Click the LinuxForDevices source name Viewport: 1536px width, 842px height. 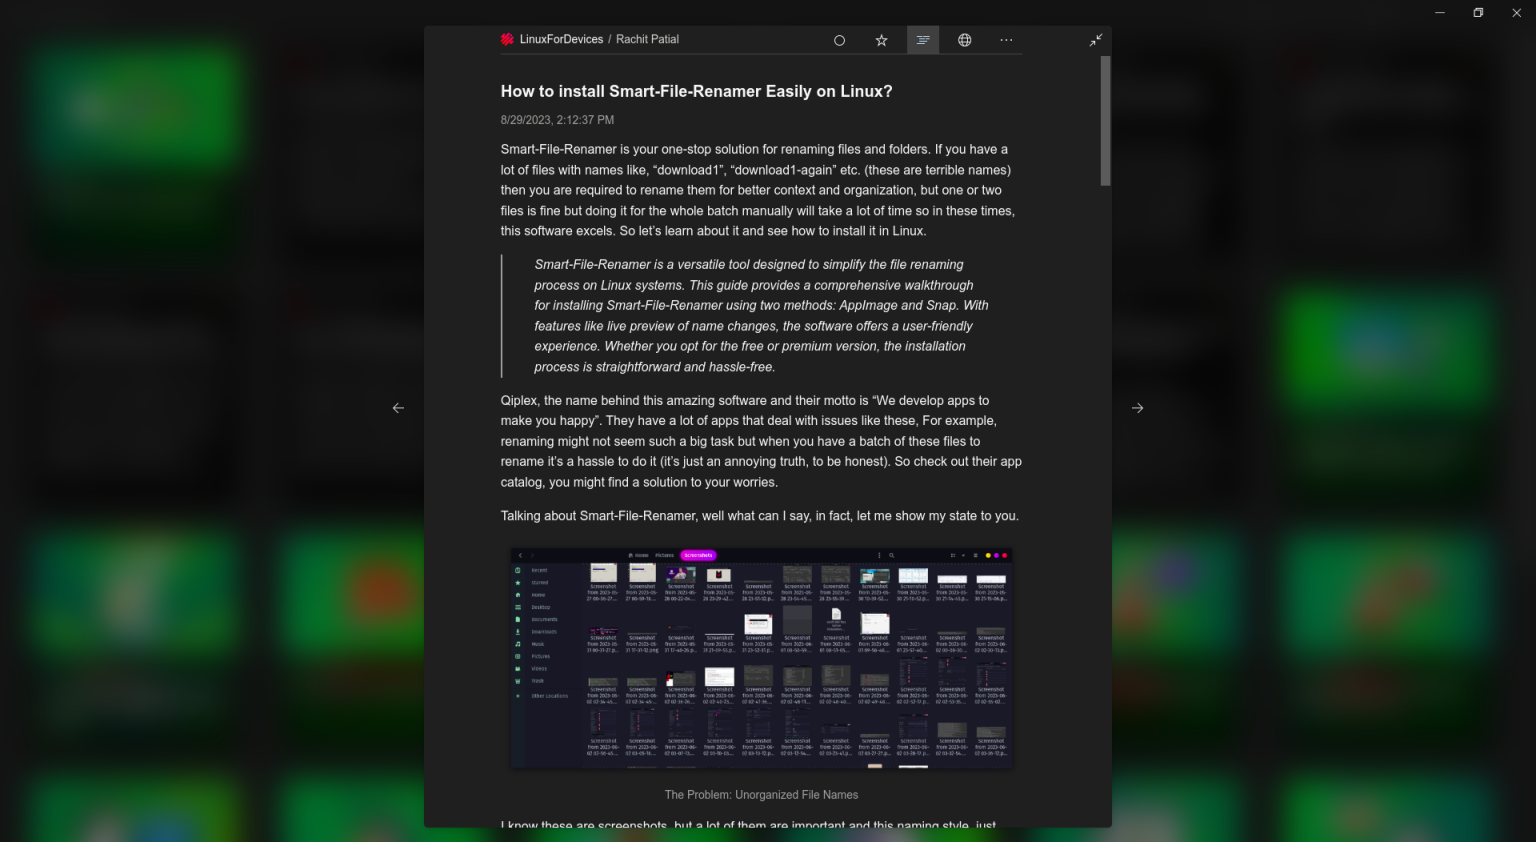tap(561, 39)
